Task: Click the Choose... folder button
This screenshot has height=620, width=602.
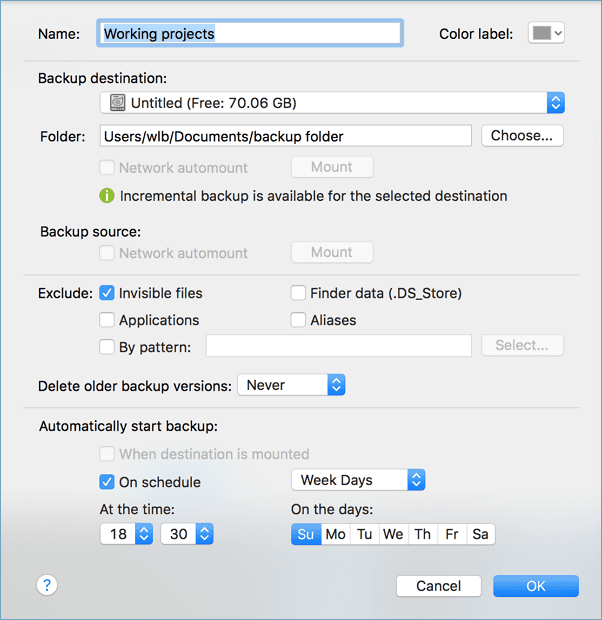Action: pyautogui.click(x=522, y=136)
